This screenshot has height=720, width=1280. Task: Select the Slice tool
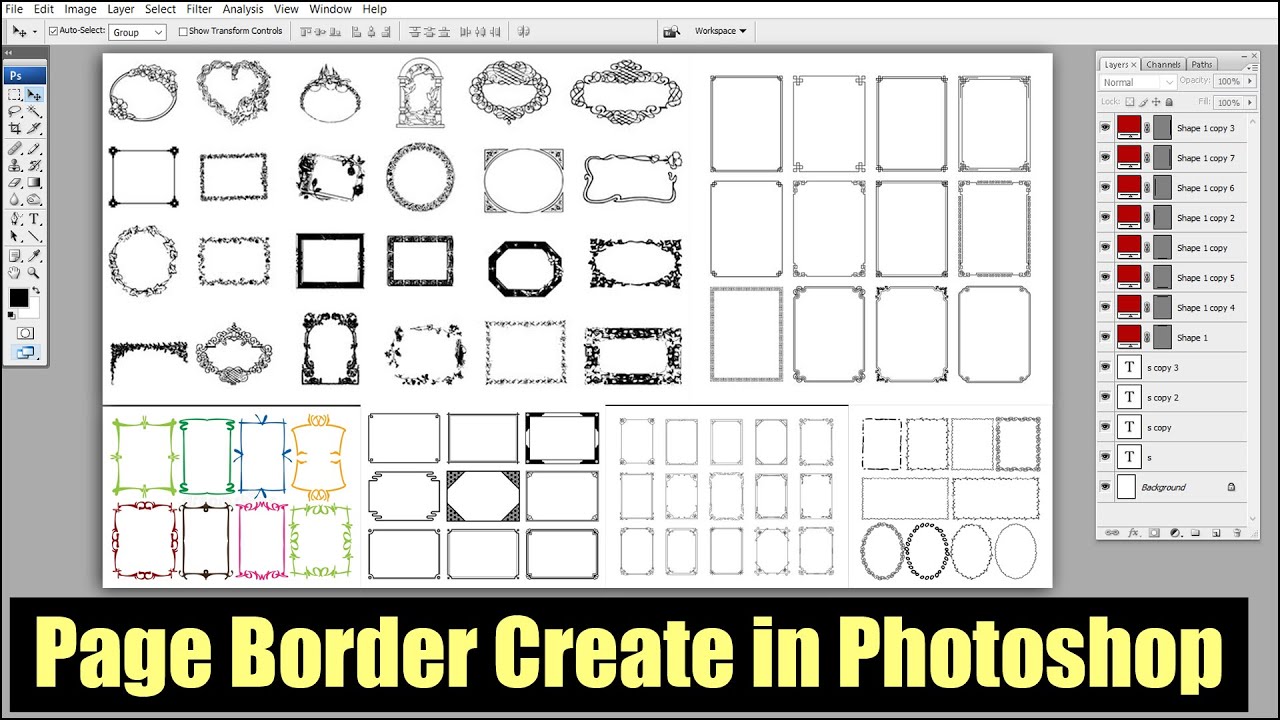[34, 128]
